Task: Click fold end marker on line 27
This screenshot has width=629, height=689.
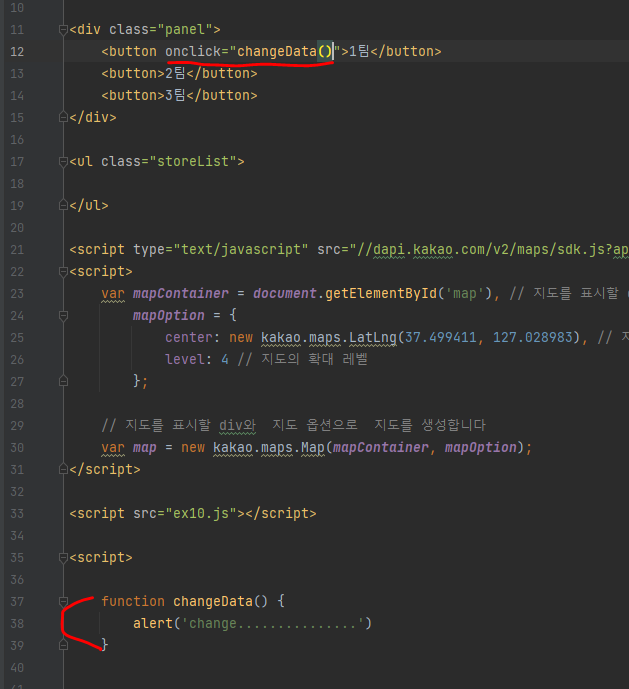Action: pyautogui.click(x=63, y=381)
